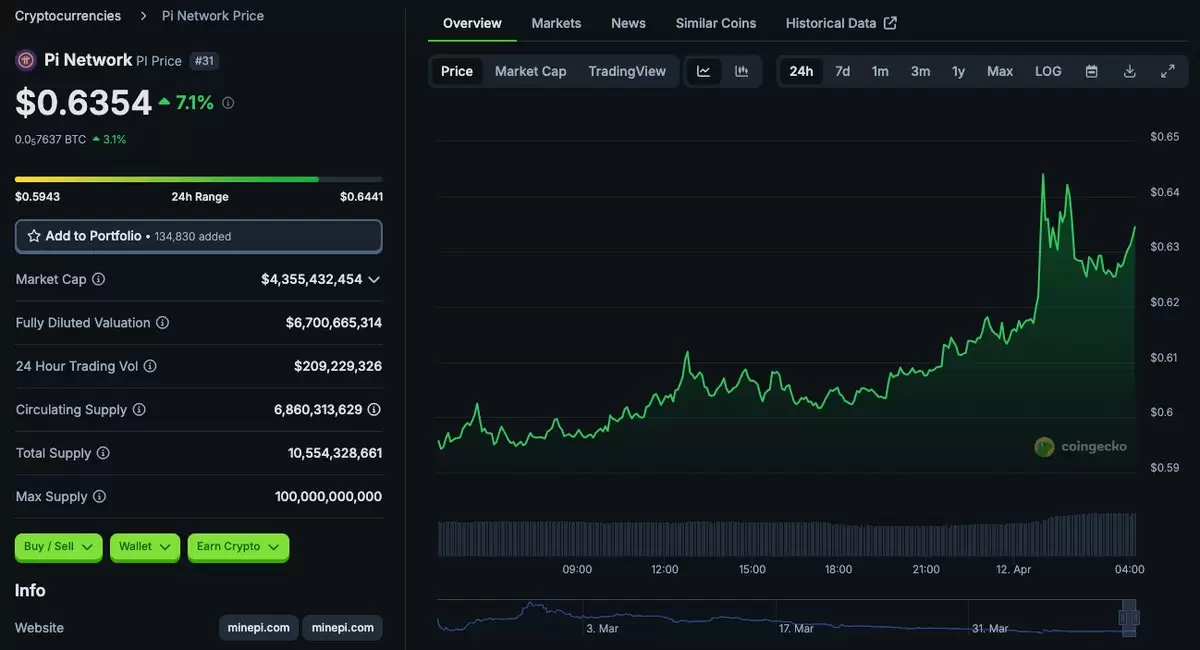Open Buy / Sell dropdown

coord(58,547)
